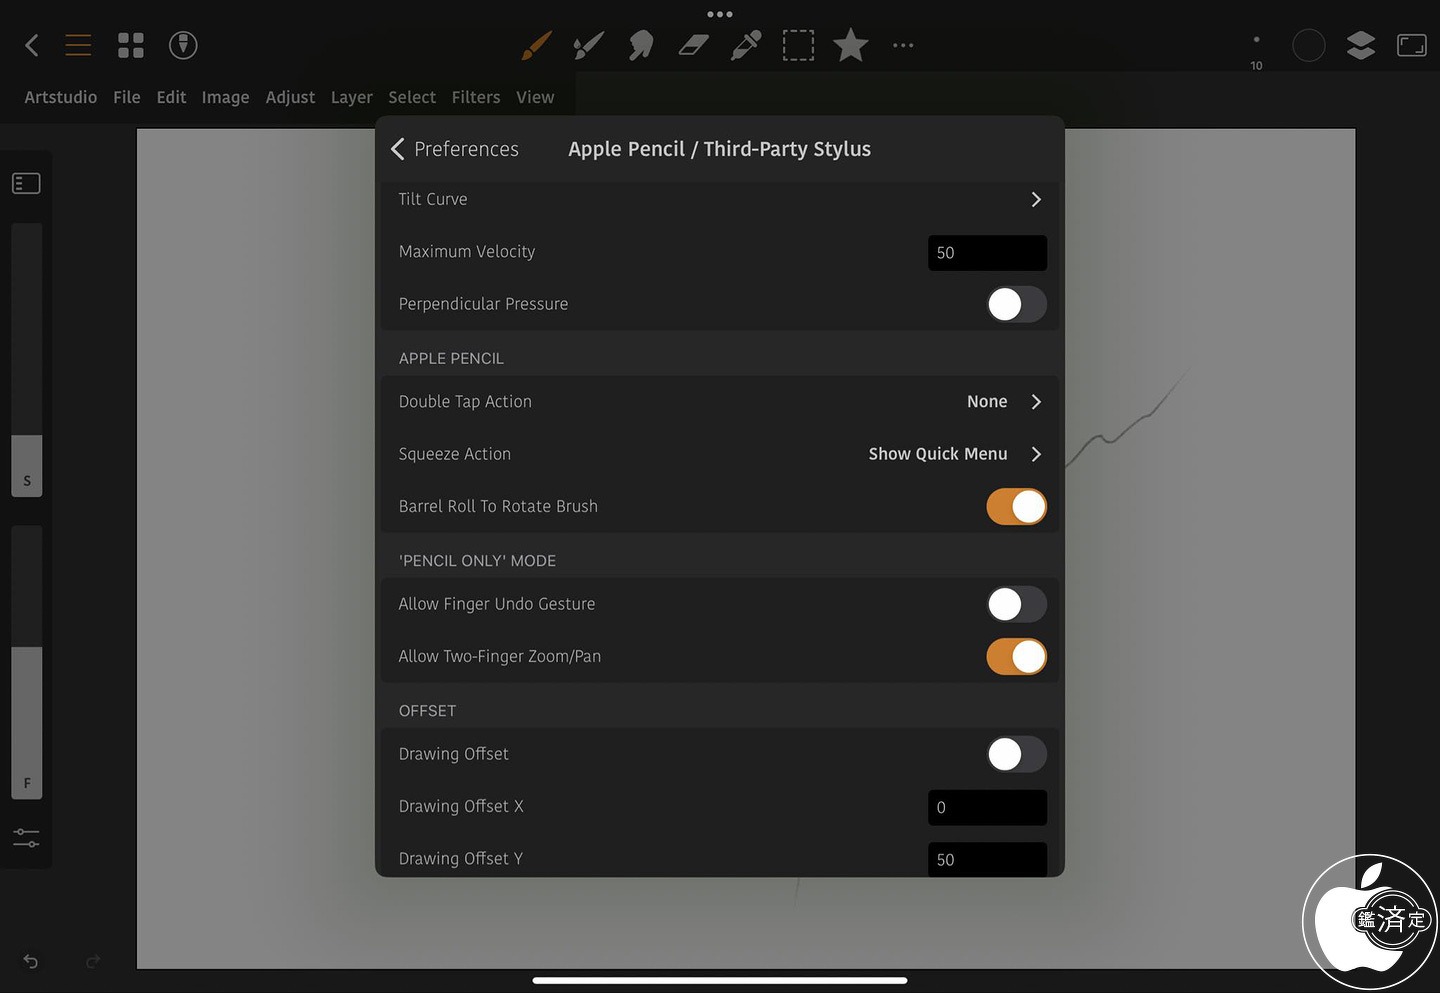Select the Eraser tool
Viewport: 1440px width, 993px height.
(693, 45)
